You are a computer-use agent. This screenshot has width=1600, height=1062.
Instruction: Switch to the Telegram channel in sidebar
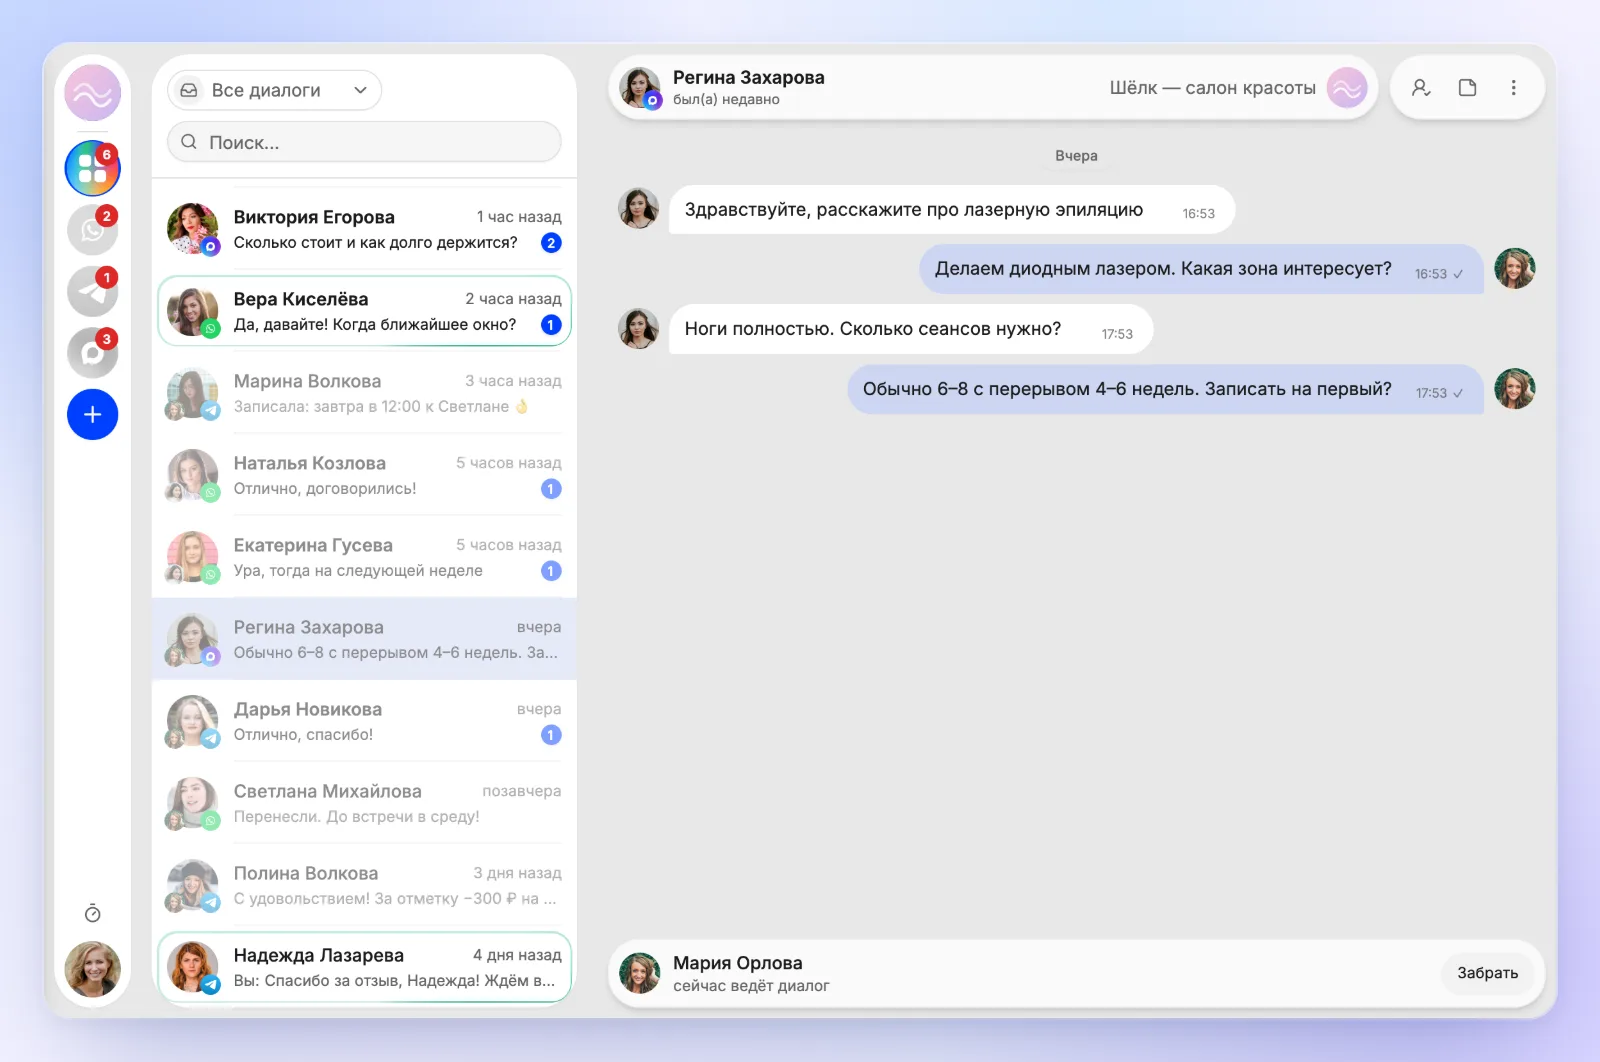click(x=92, y=292)
